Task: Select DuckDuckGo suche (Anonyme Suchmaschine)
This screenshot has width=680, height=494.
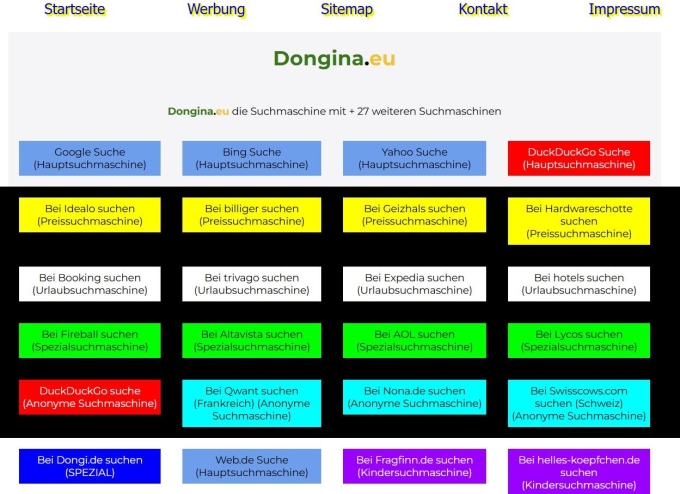Action: (90, 397)
